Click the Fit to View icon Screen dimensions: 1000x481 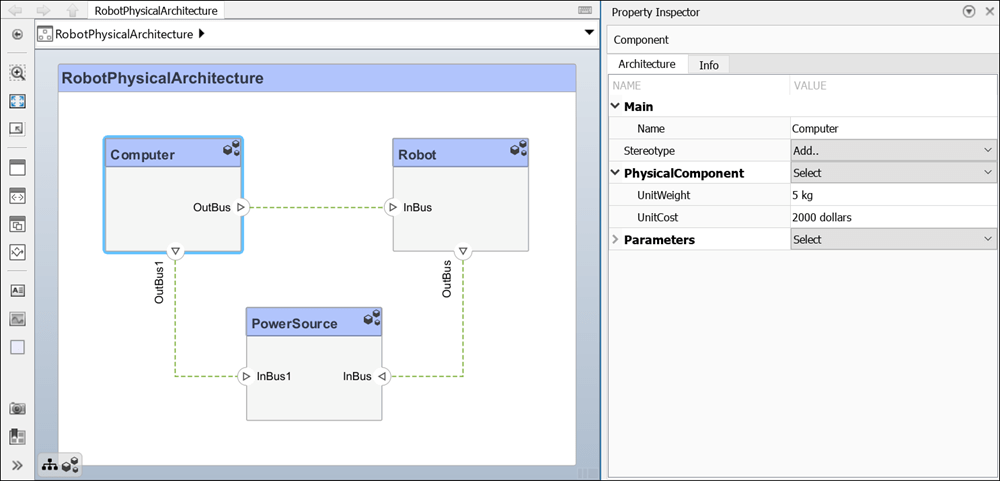17,101
